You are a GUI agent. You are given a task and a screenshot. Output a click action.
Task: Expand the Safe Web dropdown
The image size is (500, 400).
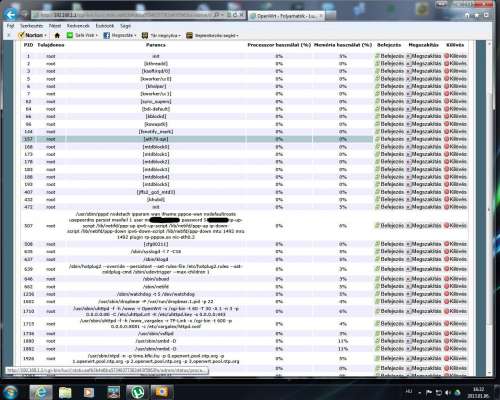coord(97,36)
